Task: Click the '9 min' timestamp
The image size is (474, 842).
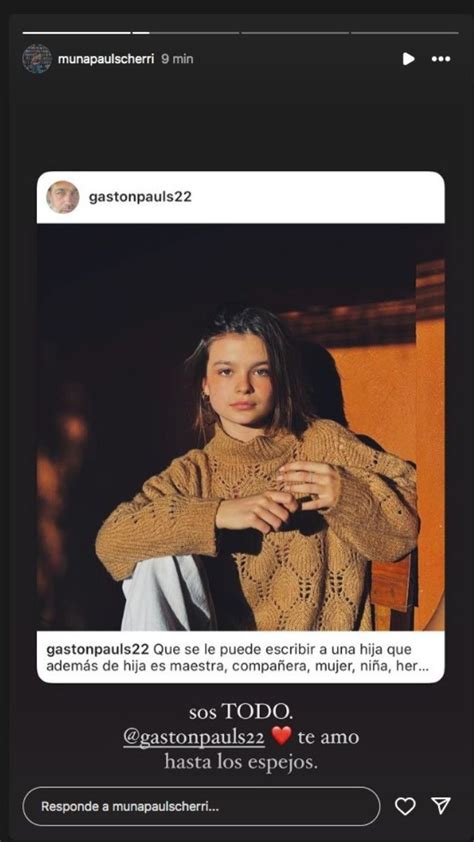Action: coord(177,59)
